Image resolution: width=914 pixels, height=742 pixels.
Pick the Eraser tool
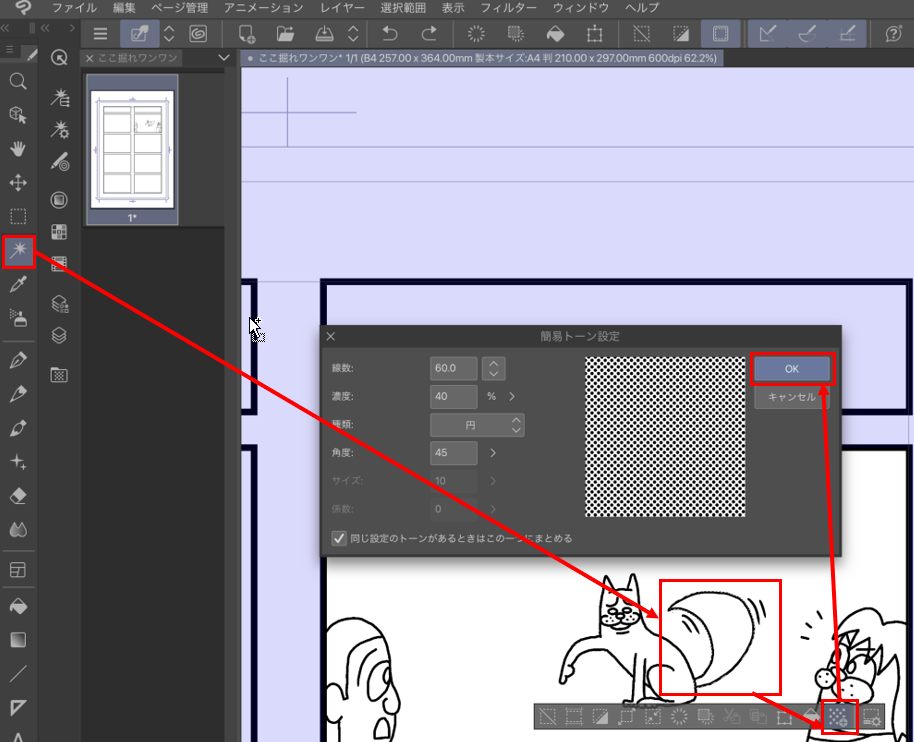coord(18,496)
